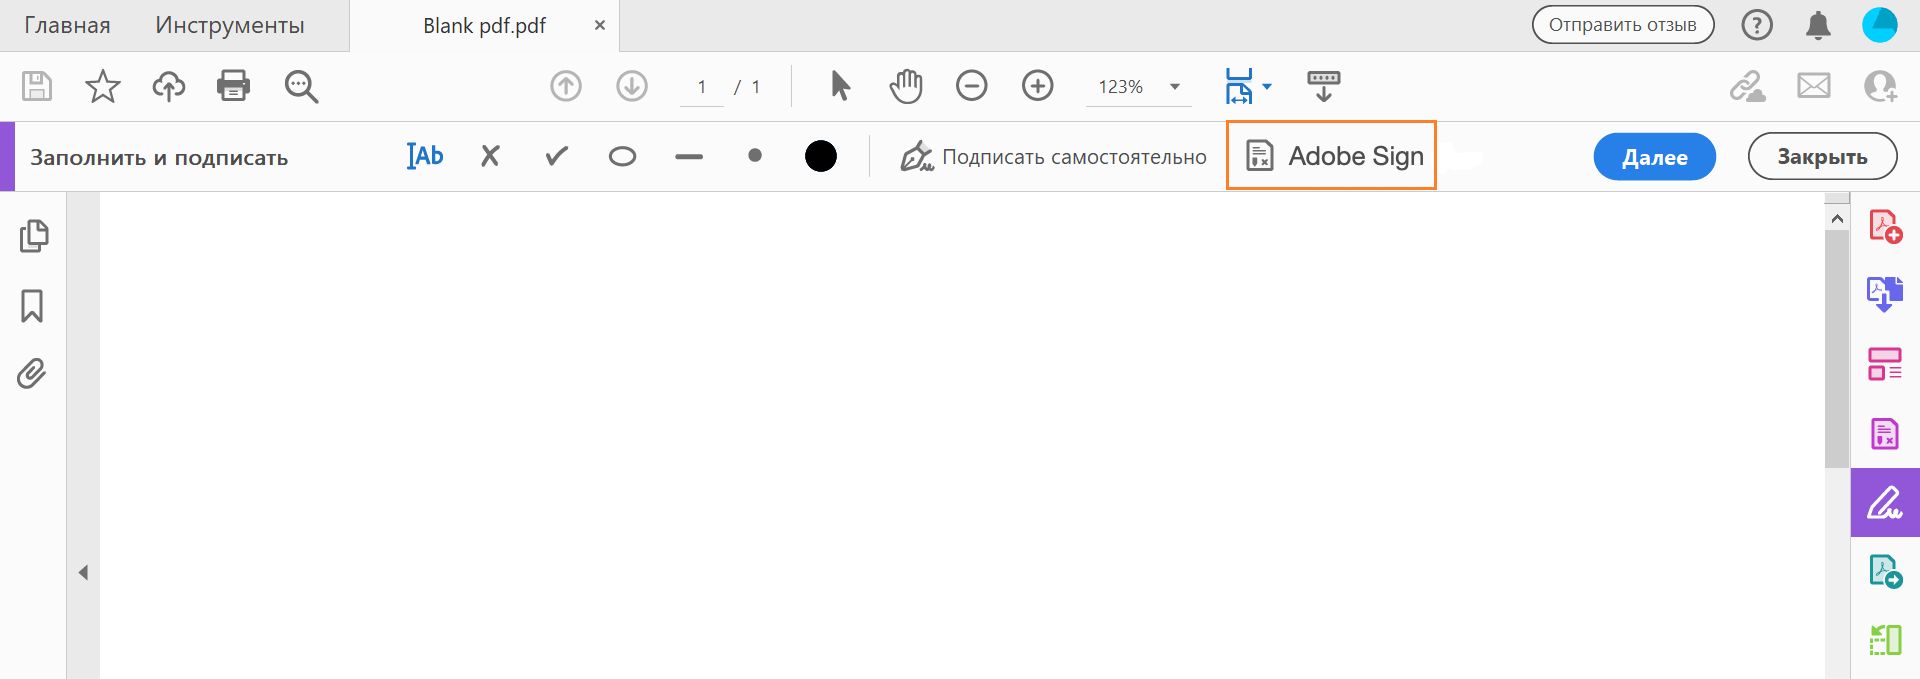
Task: Open Fill & Sign pen tool in sidebar
Action: point(1885,502)
